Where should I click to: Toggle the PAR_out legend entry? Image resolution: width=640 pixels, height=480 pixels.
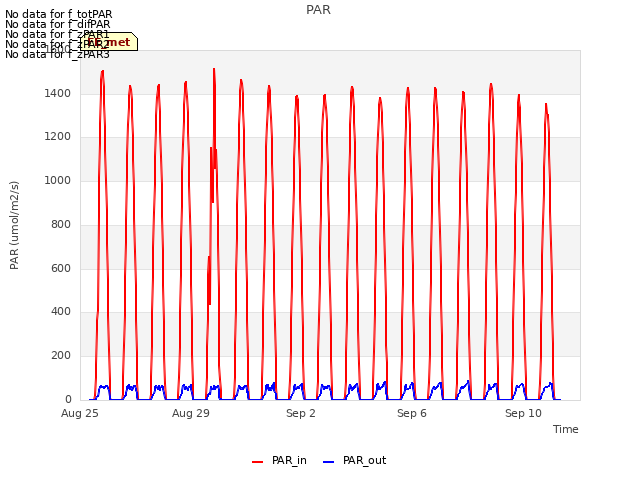click(x=354, y=460)
